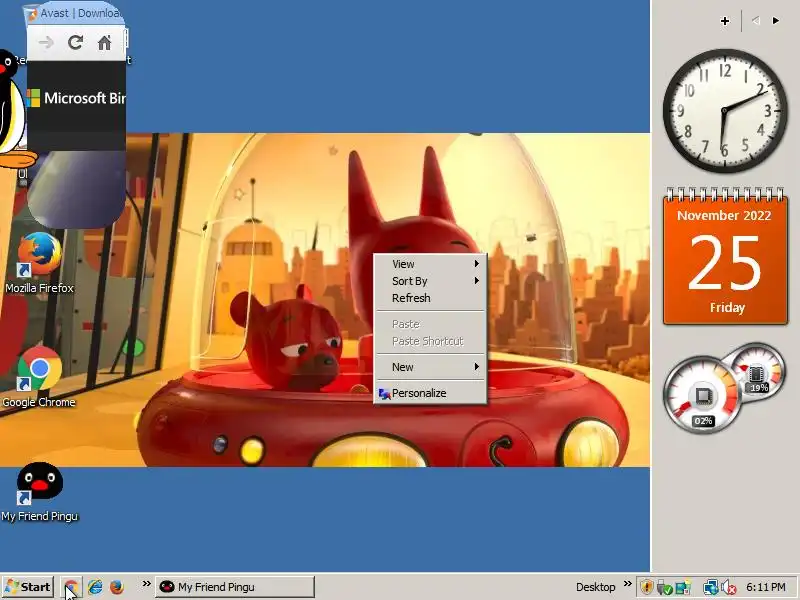Viewport: 800px width, 600px height.
Task: Click the Safely Remove Hardware tray icon
Action: click(x=665, y=587)
